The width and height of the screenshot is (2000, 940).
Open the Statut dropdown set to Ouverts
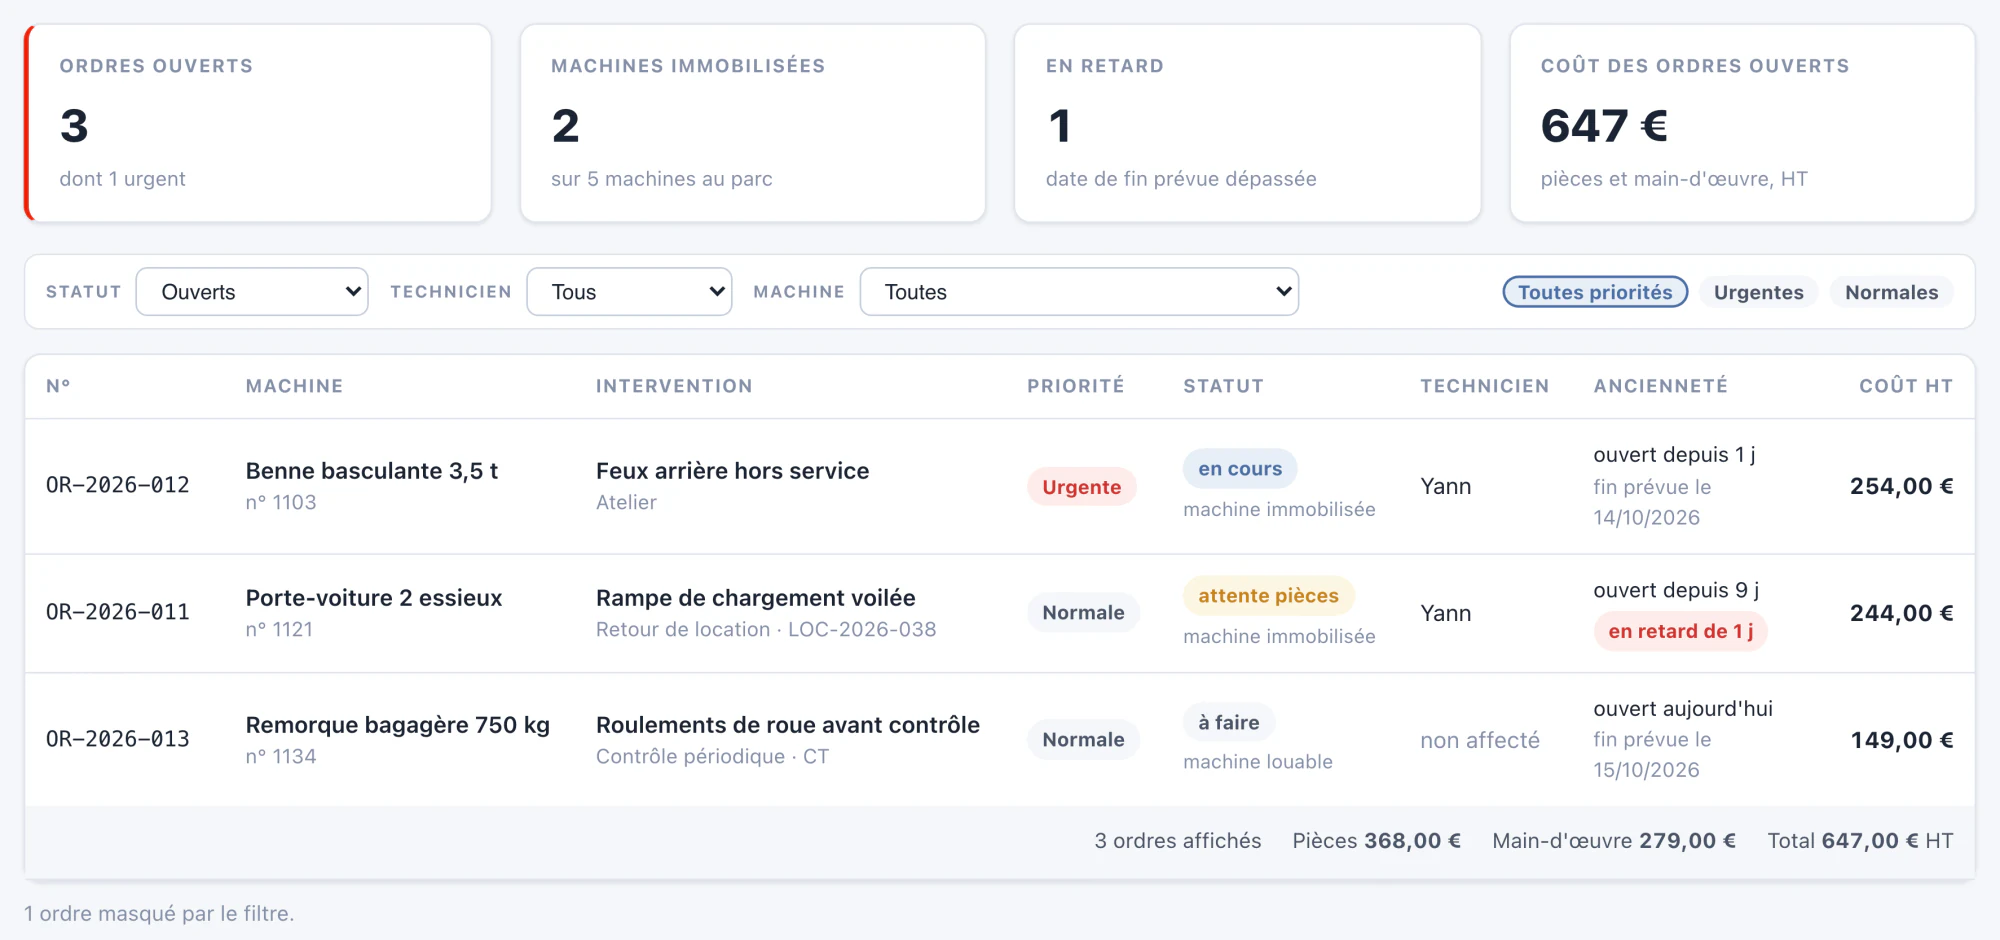(x=252, y=292)
